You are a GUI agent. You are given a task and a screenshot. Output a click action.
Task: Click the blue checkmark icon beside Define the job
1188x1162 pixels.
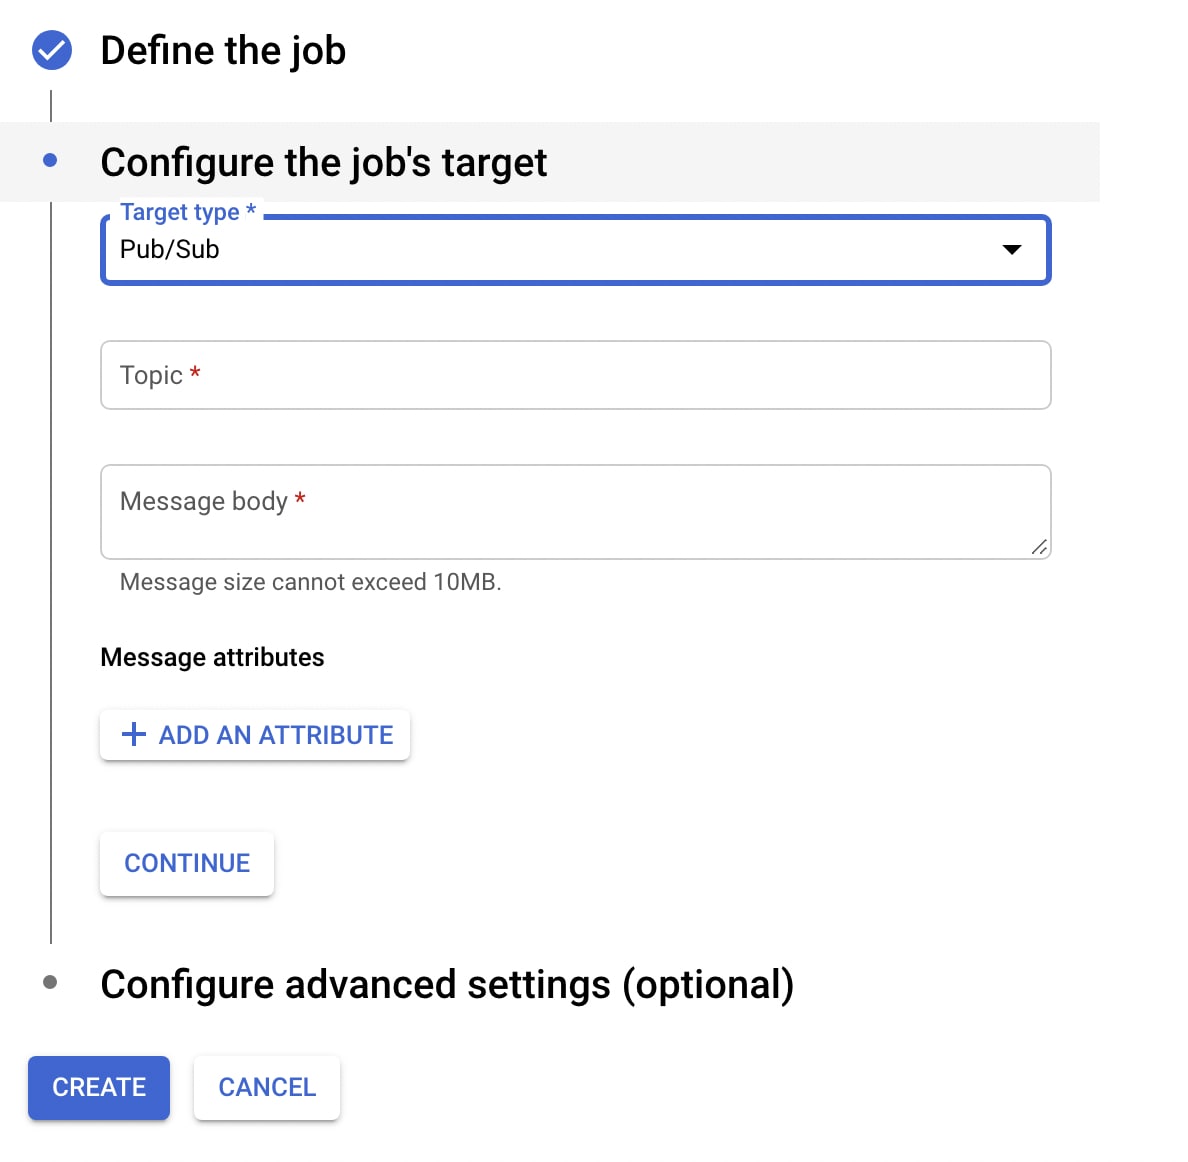point(52,50)
